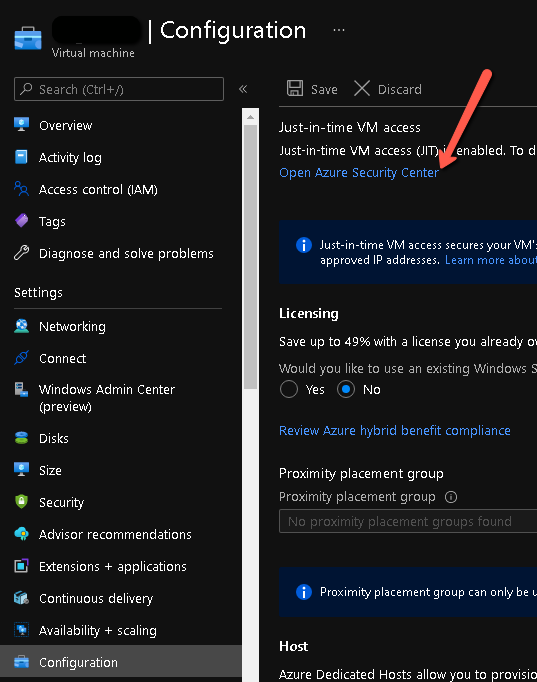Click the Availability + scaling icon
This screenshot has width=537, height=682.
tap(21, 630)
